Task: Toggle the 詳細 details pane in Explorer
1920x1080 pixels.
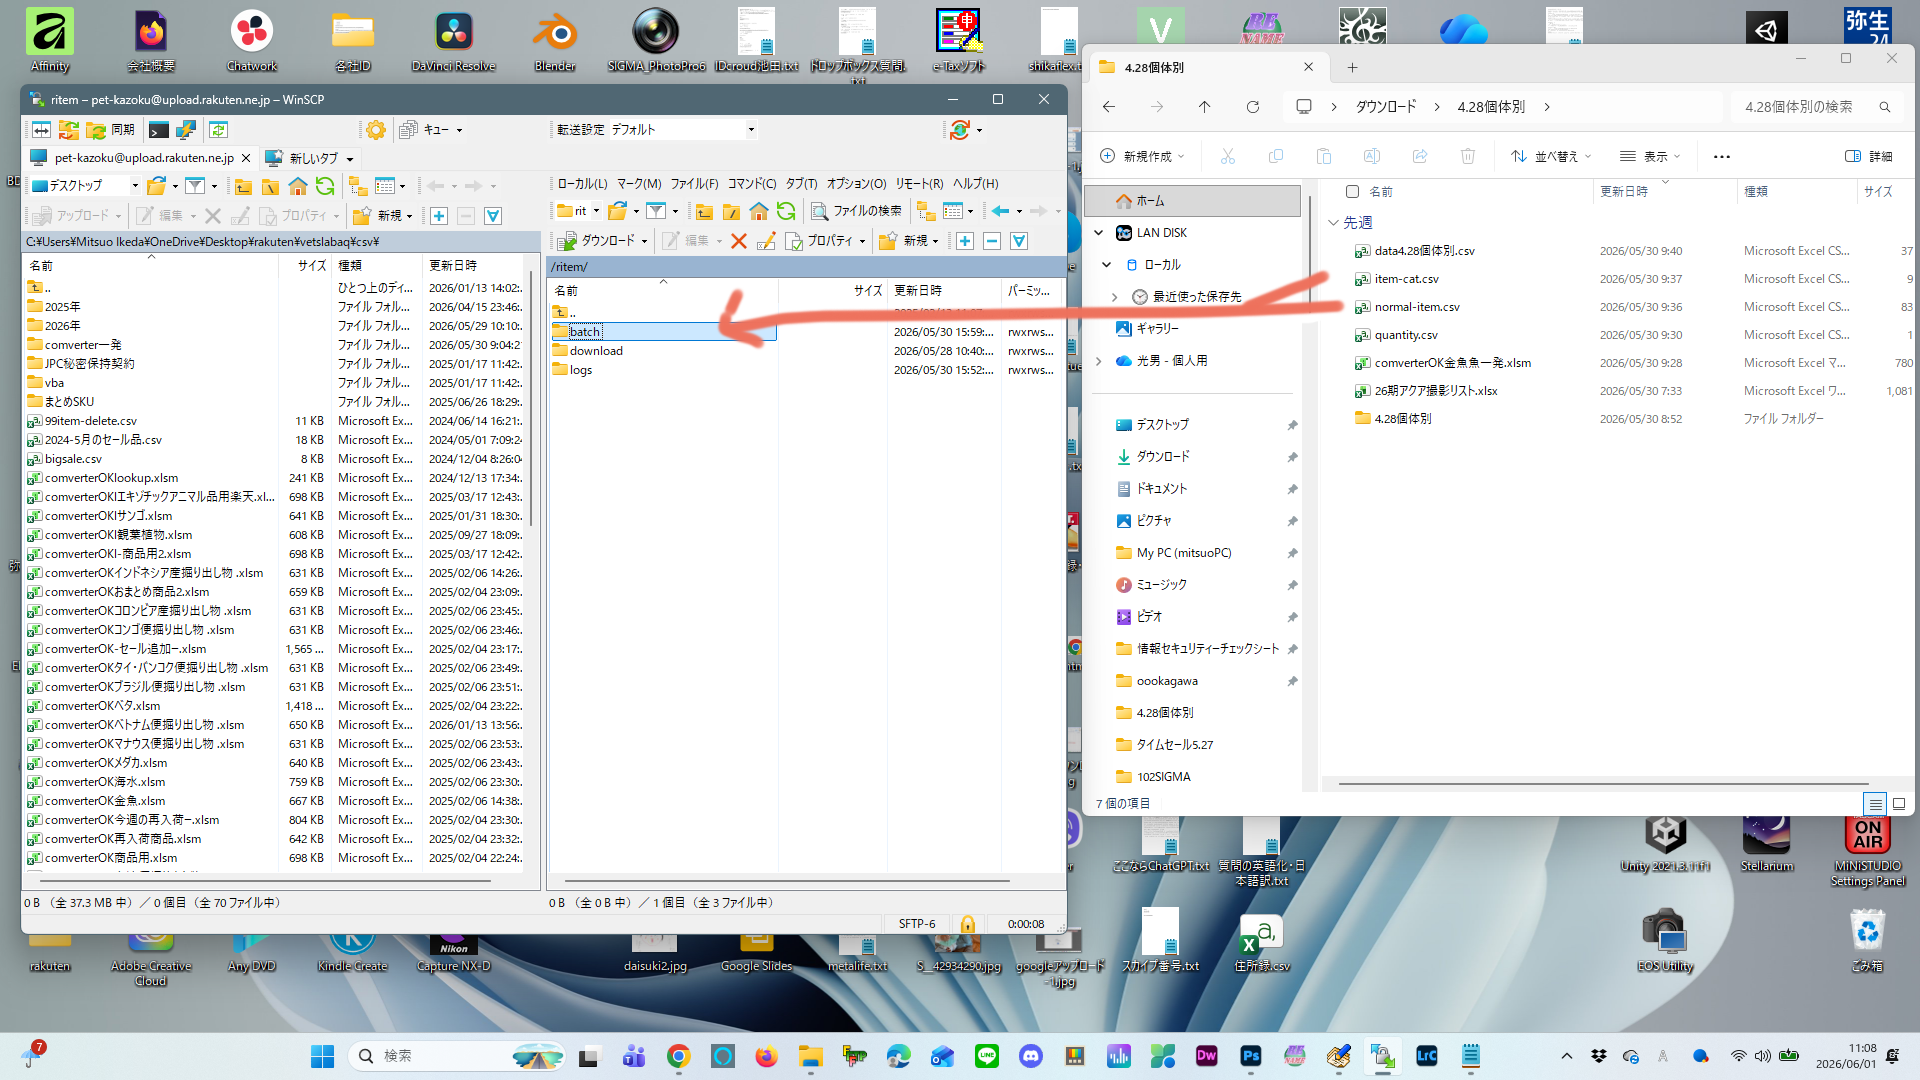Action: pyautogui.click(x=1868, y=157)
